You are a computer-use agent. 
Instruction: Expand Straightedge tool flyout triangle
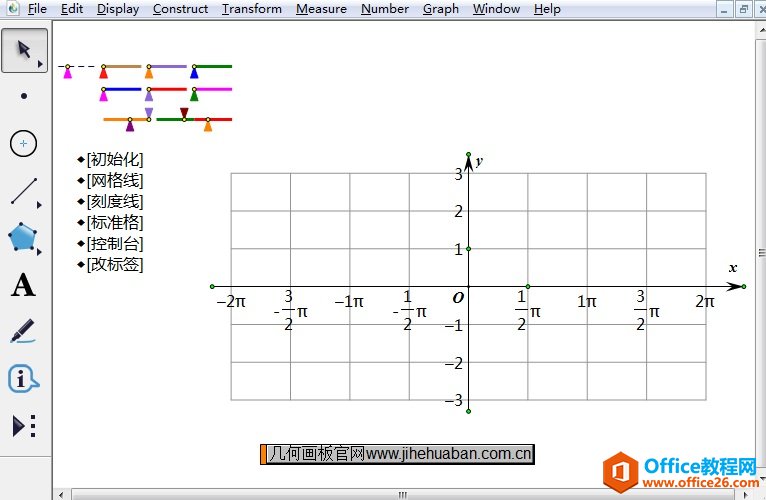click(x=39, y=205)
